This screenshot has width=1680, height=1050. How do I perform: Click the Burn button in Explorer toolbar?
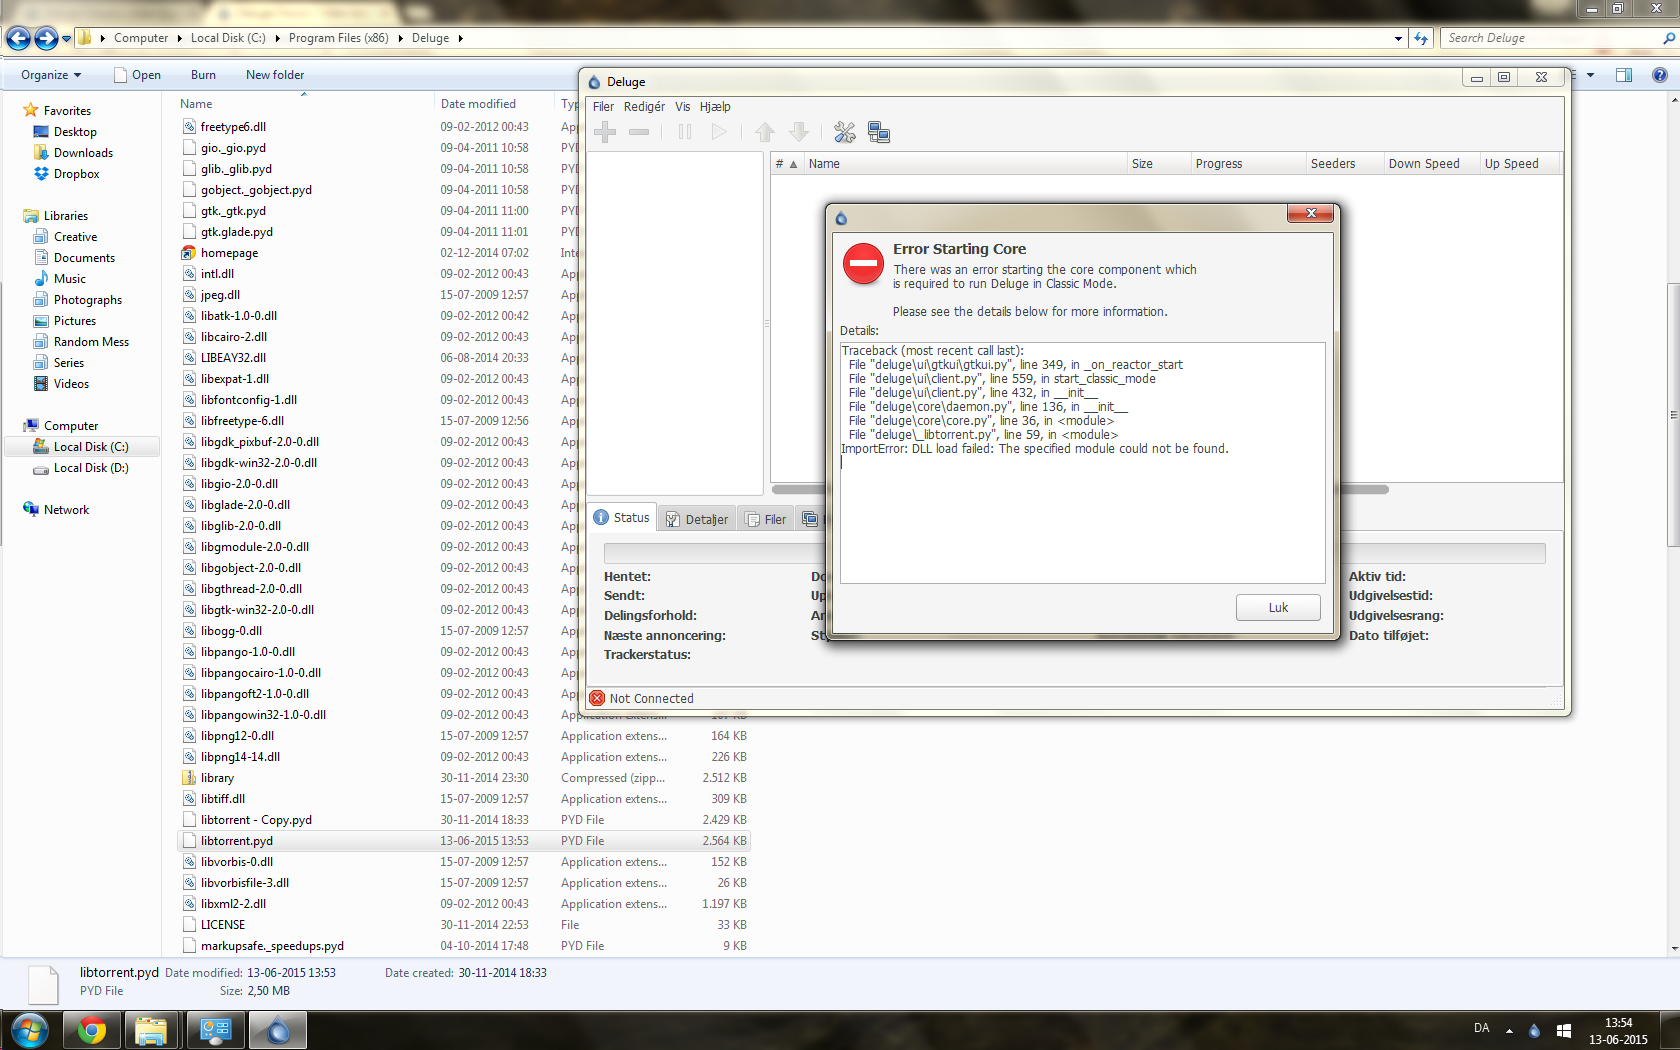tap(203, 75)
